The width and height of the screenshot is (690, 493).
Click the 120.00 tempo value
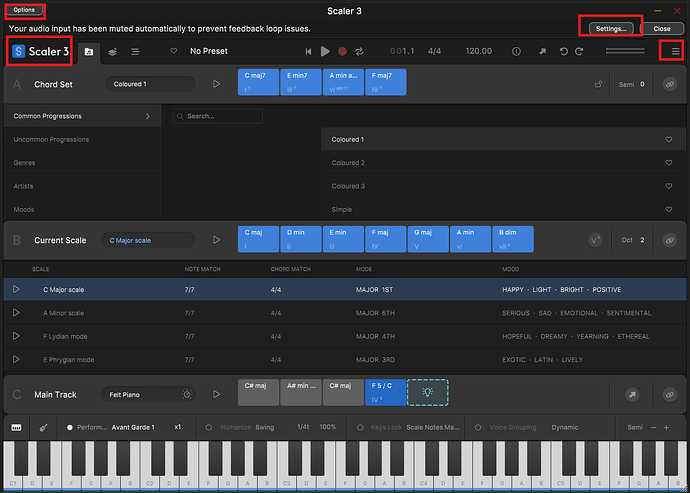point(479,51)
